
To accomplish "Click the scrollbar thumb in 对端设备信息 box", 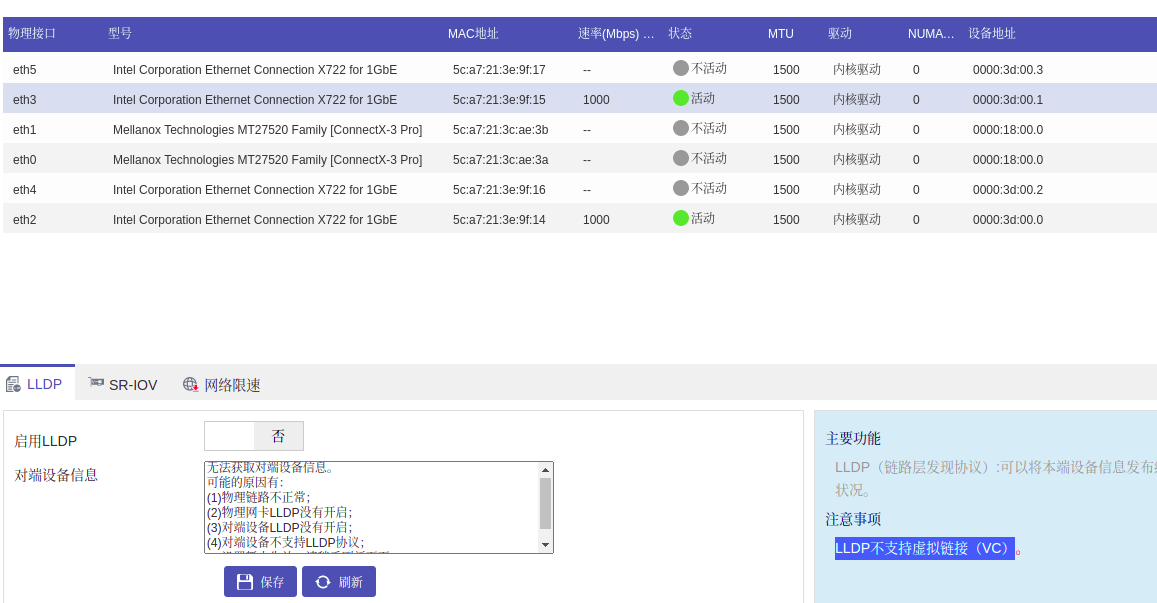I will point(545,503).
